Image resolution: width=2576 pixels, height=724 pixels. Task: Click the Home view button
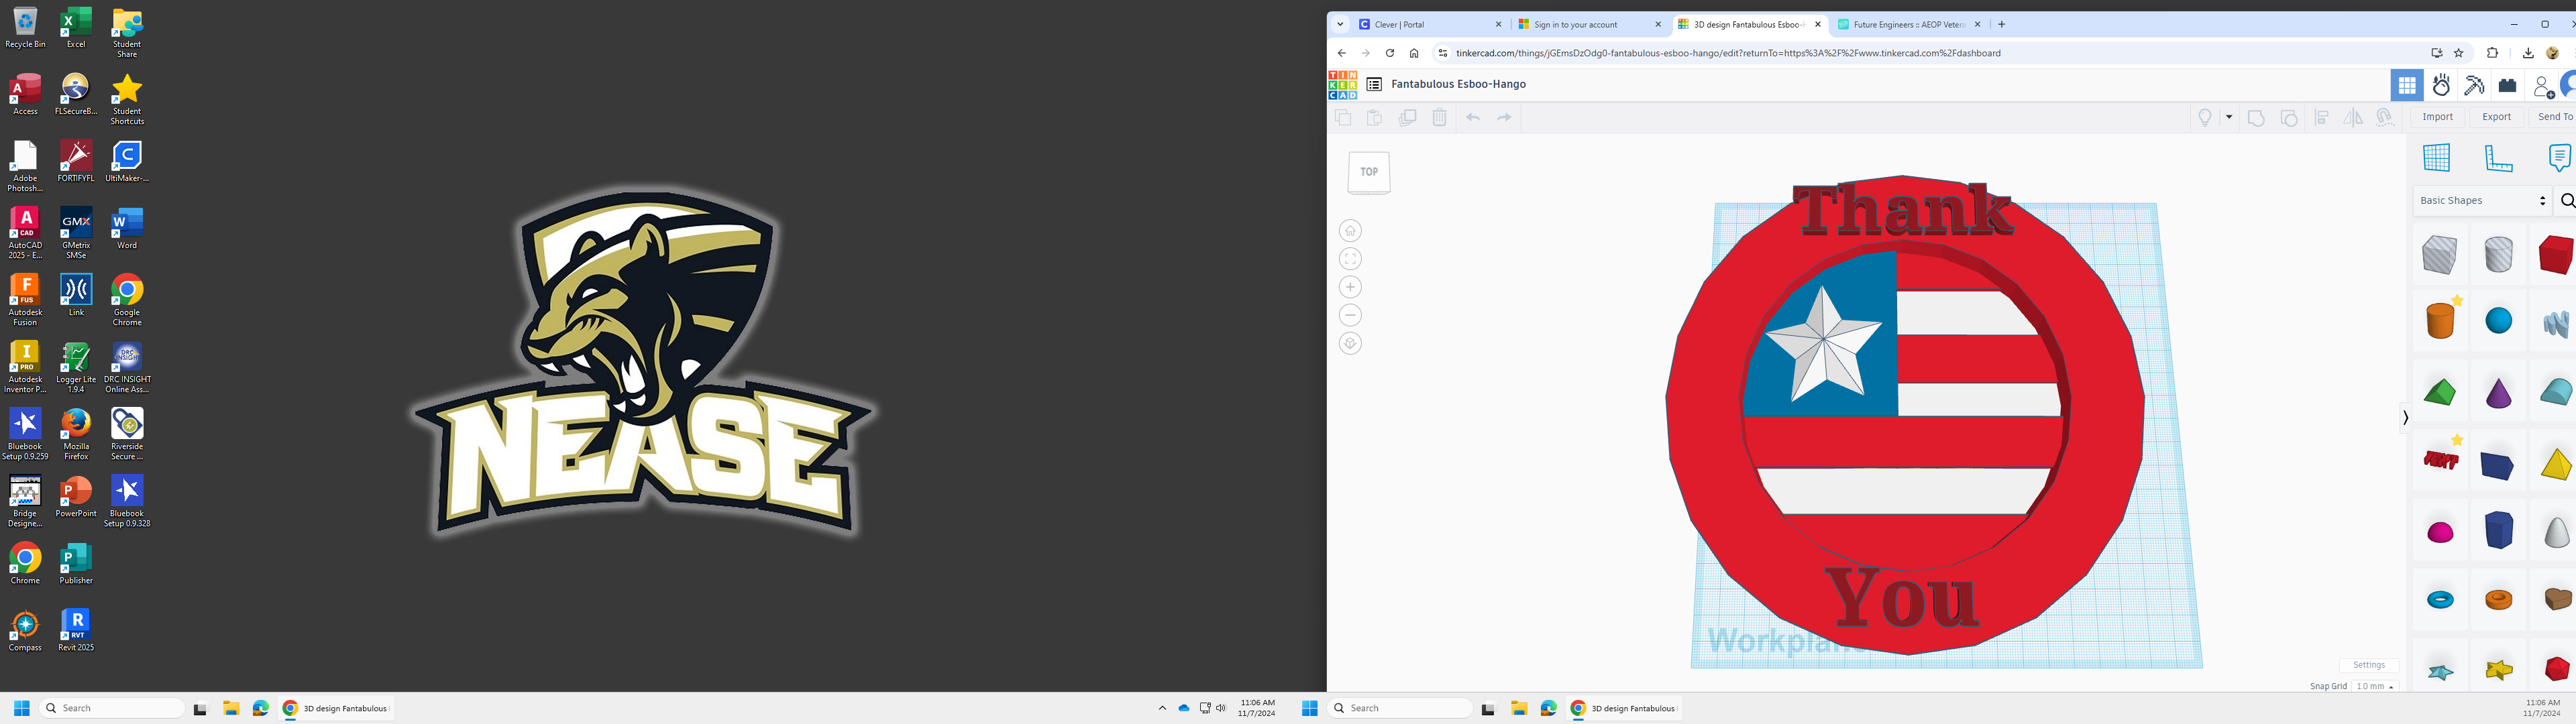tap(1350, 231)
